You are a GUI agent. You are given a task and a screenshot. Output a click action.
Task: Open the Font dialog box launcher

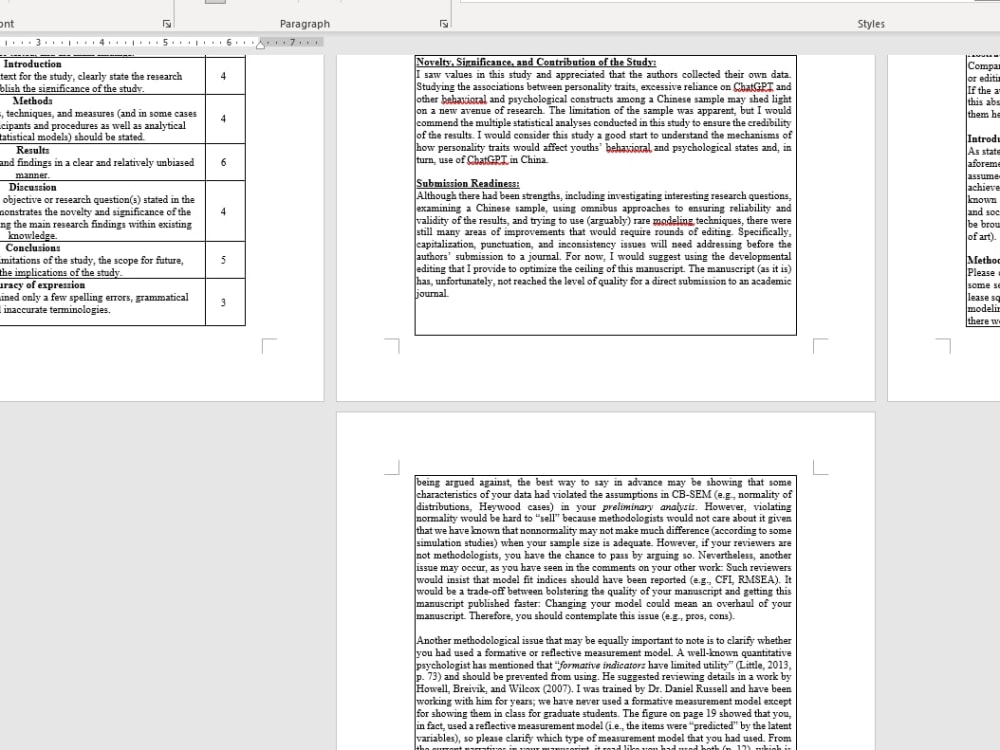(x=167, y=24)
